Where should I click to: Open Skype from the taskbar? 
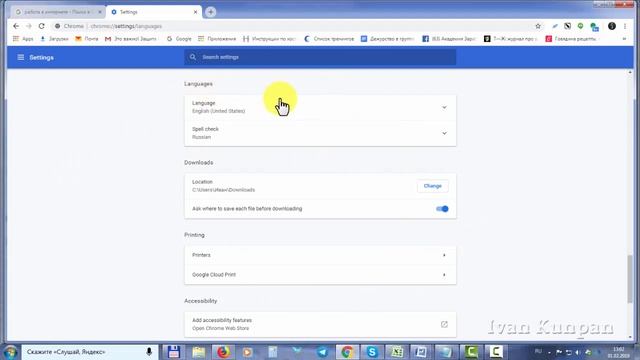pos(371,352)
